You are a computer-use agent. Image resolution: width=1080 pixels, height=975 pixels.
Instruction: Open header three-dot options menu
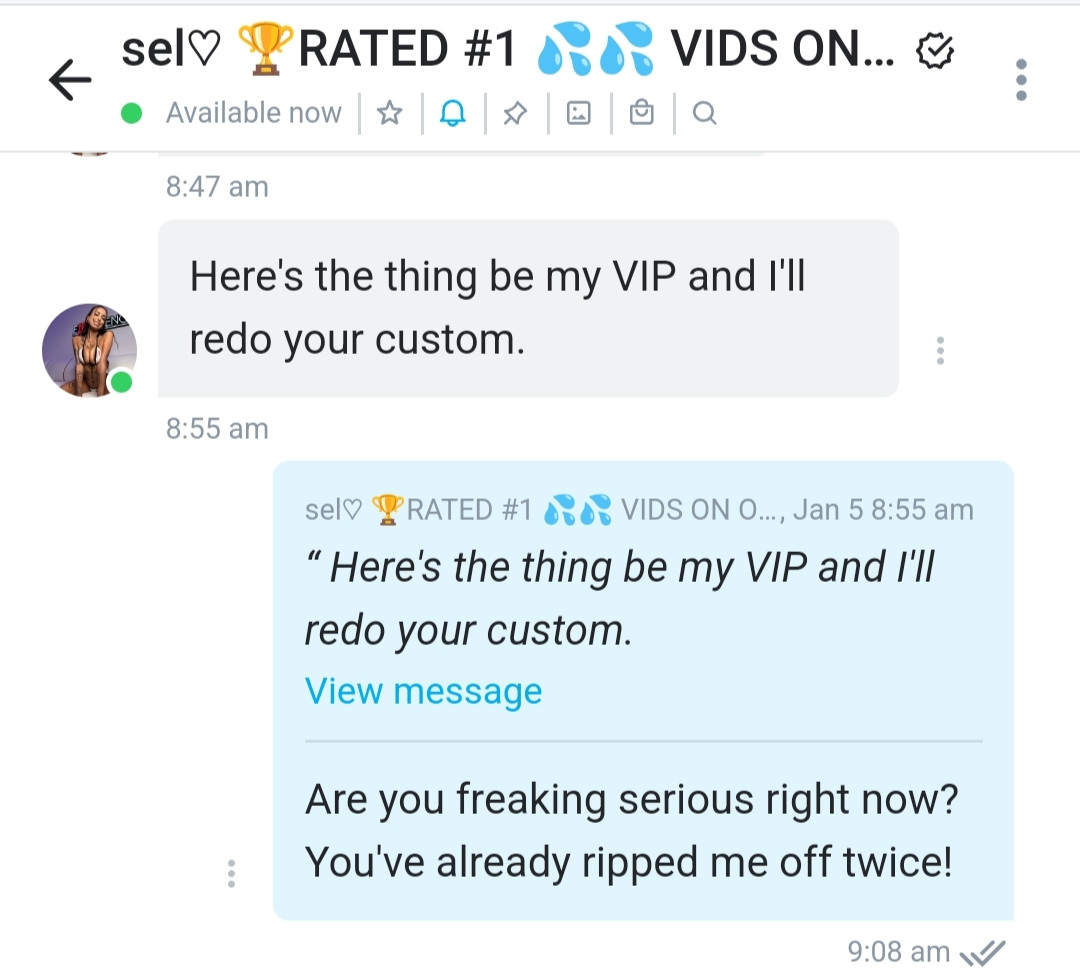tap(1021, 79)
